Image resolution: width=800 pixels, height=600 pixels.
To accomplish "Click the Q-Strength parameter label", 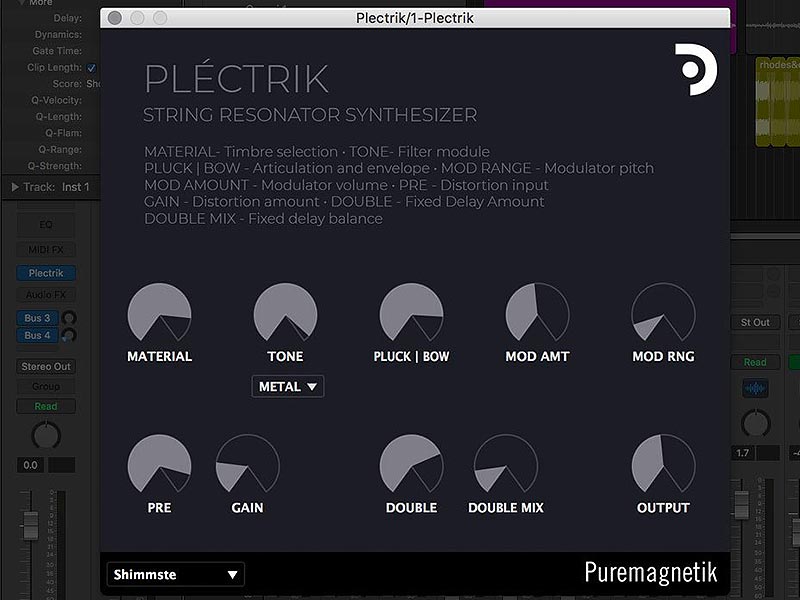I will pyautogui.click(x=55, y=166).
